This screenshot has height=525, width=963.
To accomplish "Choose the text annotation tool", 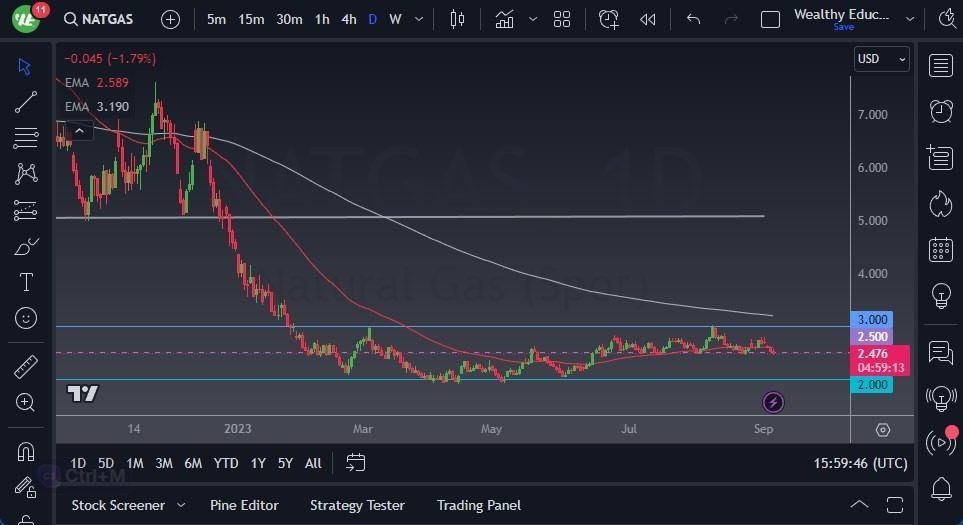I will [x=26, y=282].
